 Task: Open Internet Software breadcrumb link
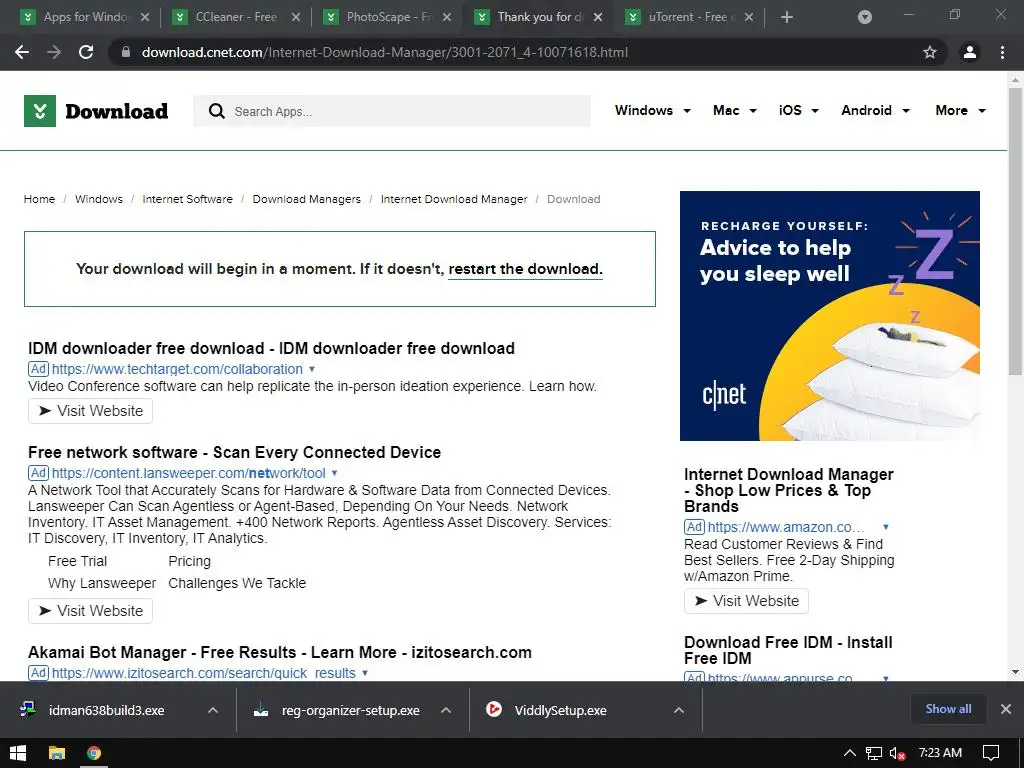(x=187, y=199)
